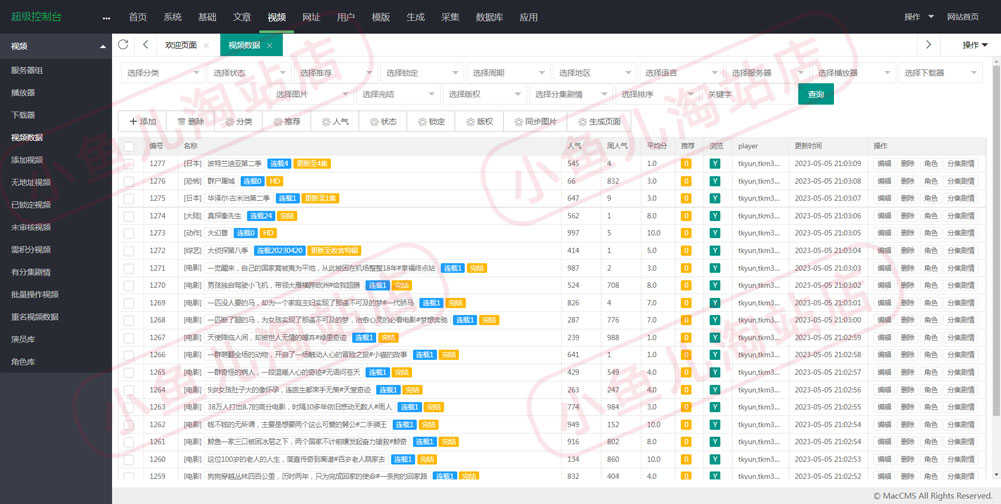This screenshot has width=1001, height=504.
Task: Click the refresh icon beside the tabs
Action: pos(123,45)
